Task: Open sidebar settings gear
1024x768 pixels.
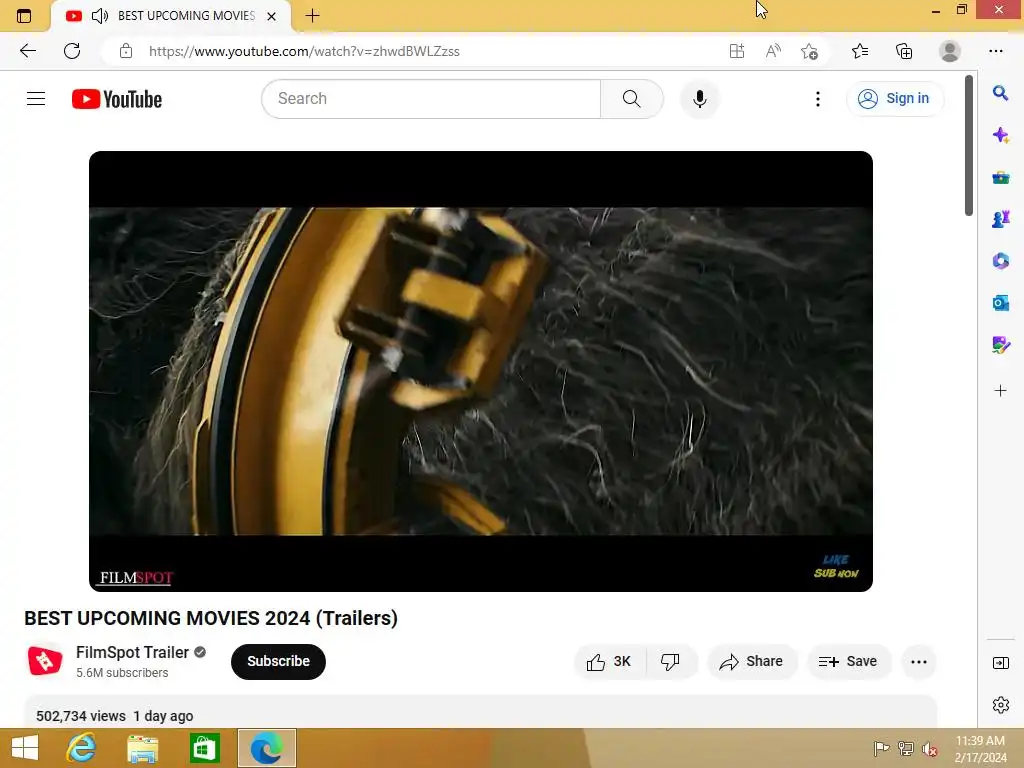Action: tap(1000, 705)
